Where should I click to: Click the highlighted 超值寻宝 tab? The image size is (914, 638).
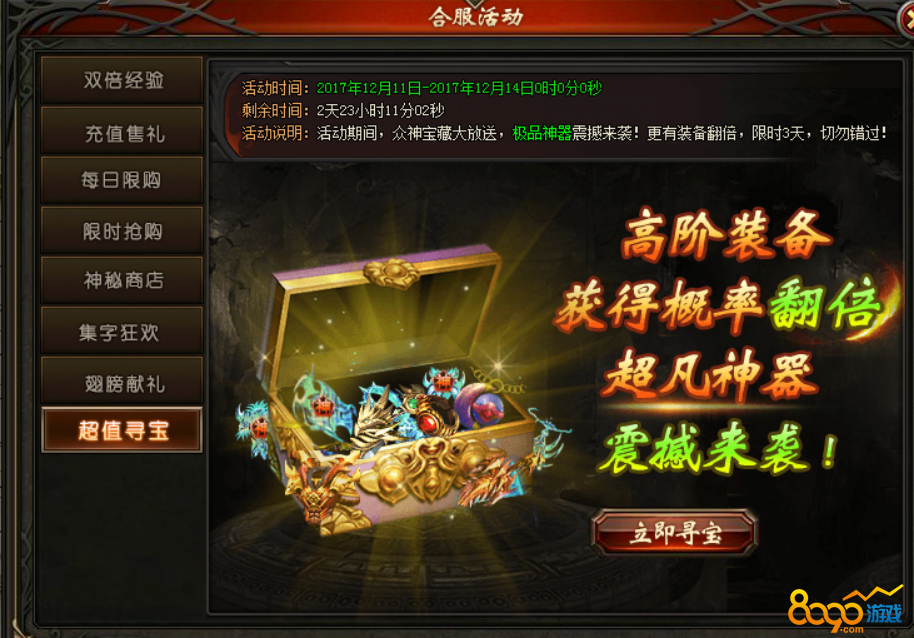(122, 430)
